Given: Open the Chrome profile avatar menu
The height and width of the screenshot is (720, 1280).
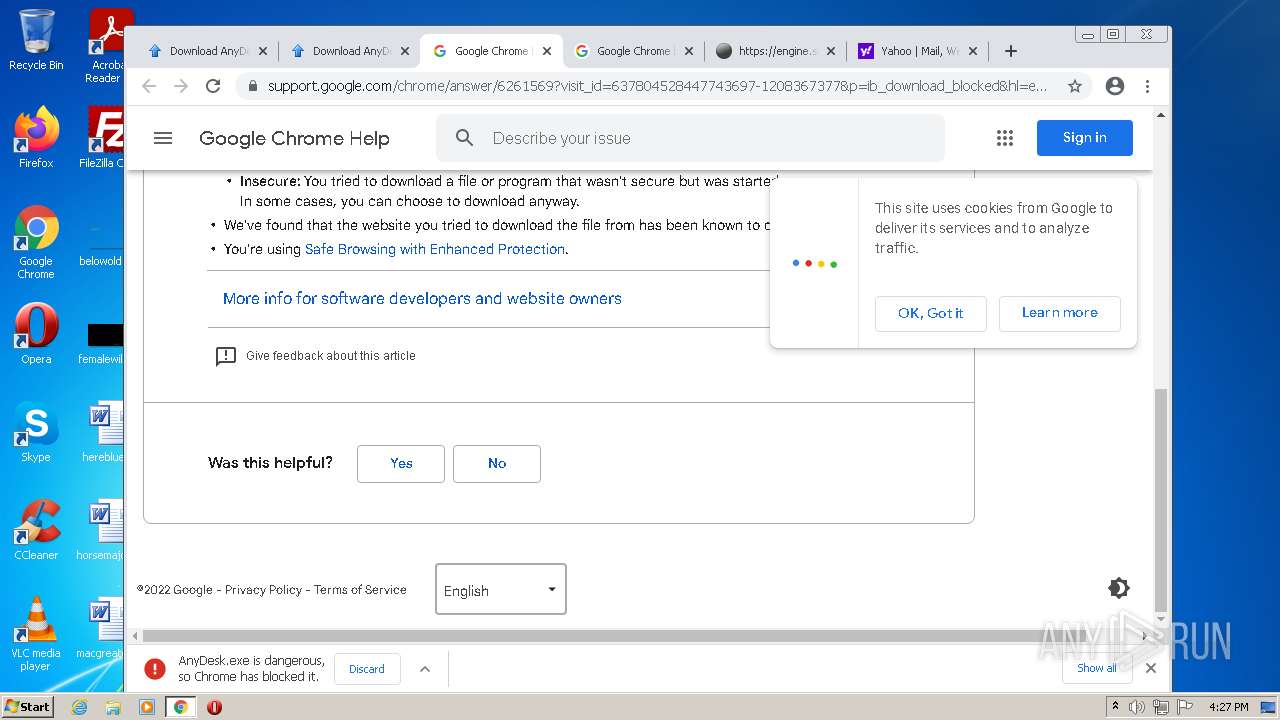Looking at the screenshot, I should point(1115,86).
